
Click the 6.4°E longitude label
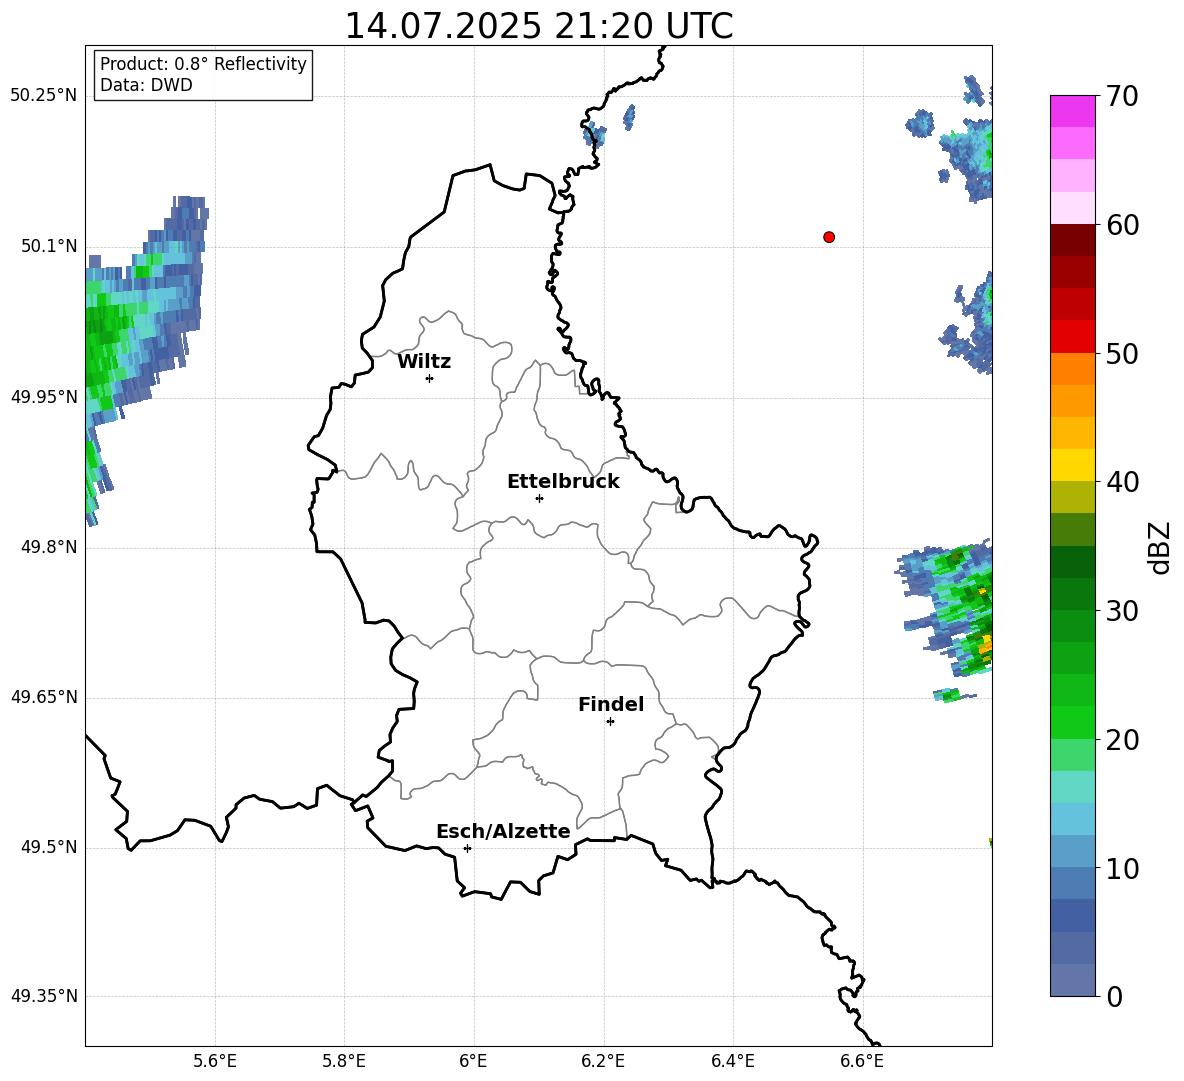click(x=732, y=1061)
